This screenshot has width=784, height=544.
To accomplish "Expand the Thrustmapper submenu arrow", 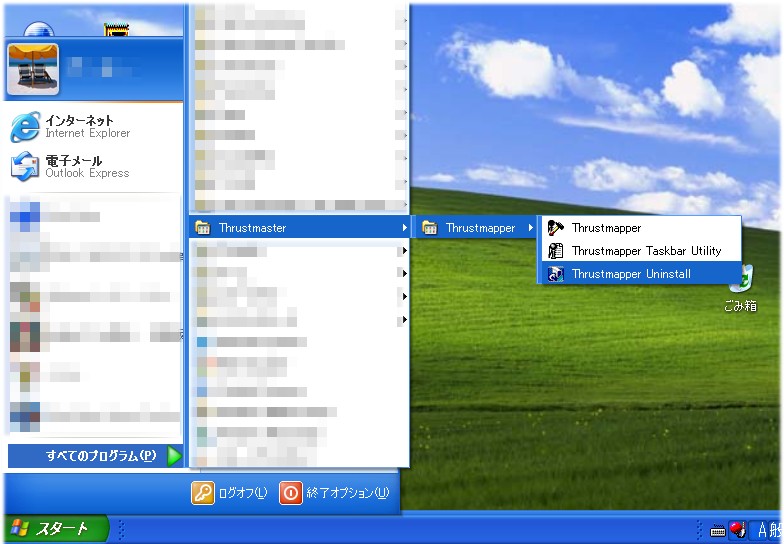I will point(530,228).
